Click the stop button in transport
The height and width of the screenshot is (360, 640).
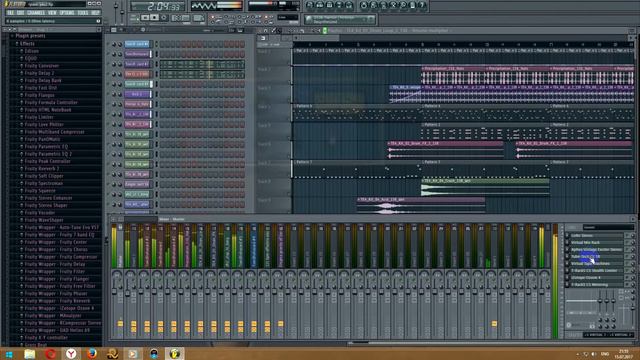pyautogui.click(x=155, y=18)
